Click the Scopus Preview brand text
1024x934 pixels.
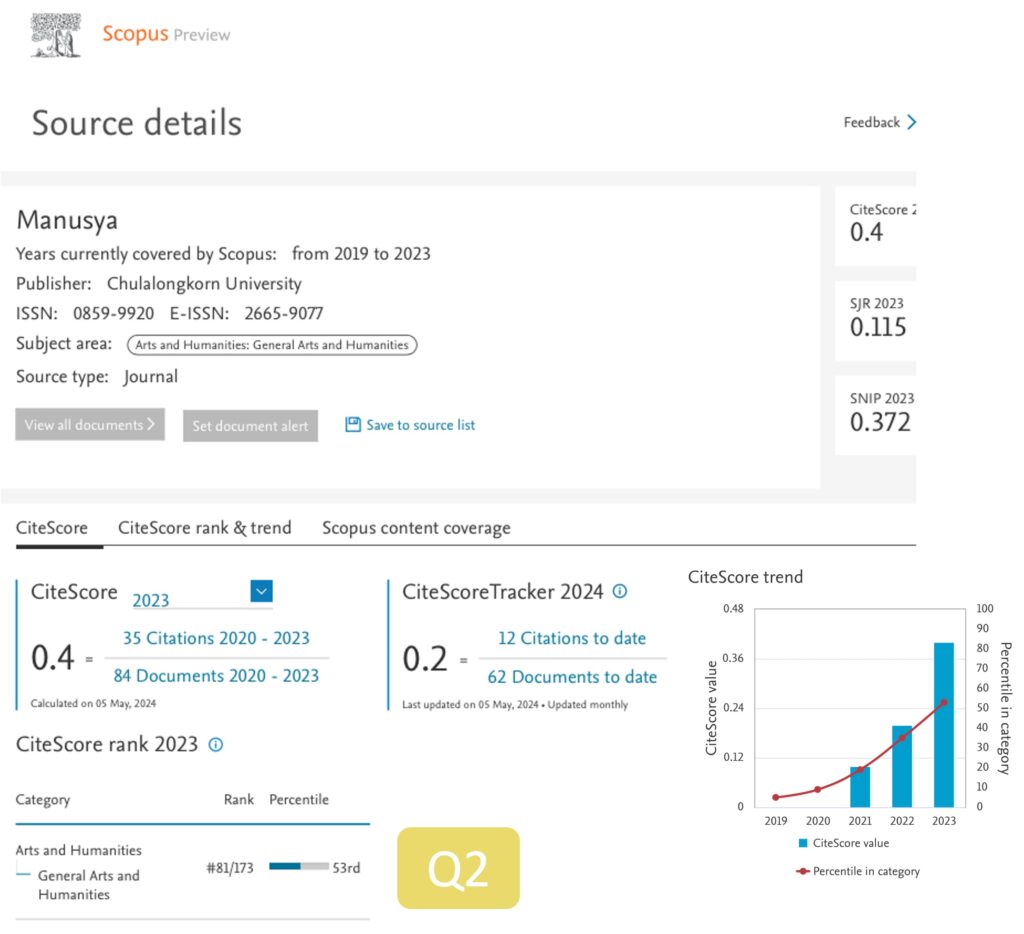[167, 34]
